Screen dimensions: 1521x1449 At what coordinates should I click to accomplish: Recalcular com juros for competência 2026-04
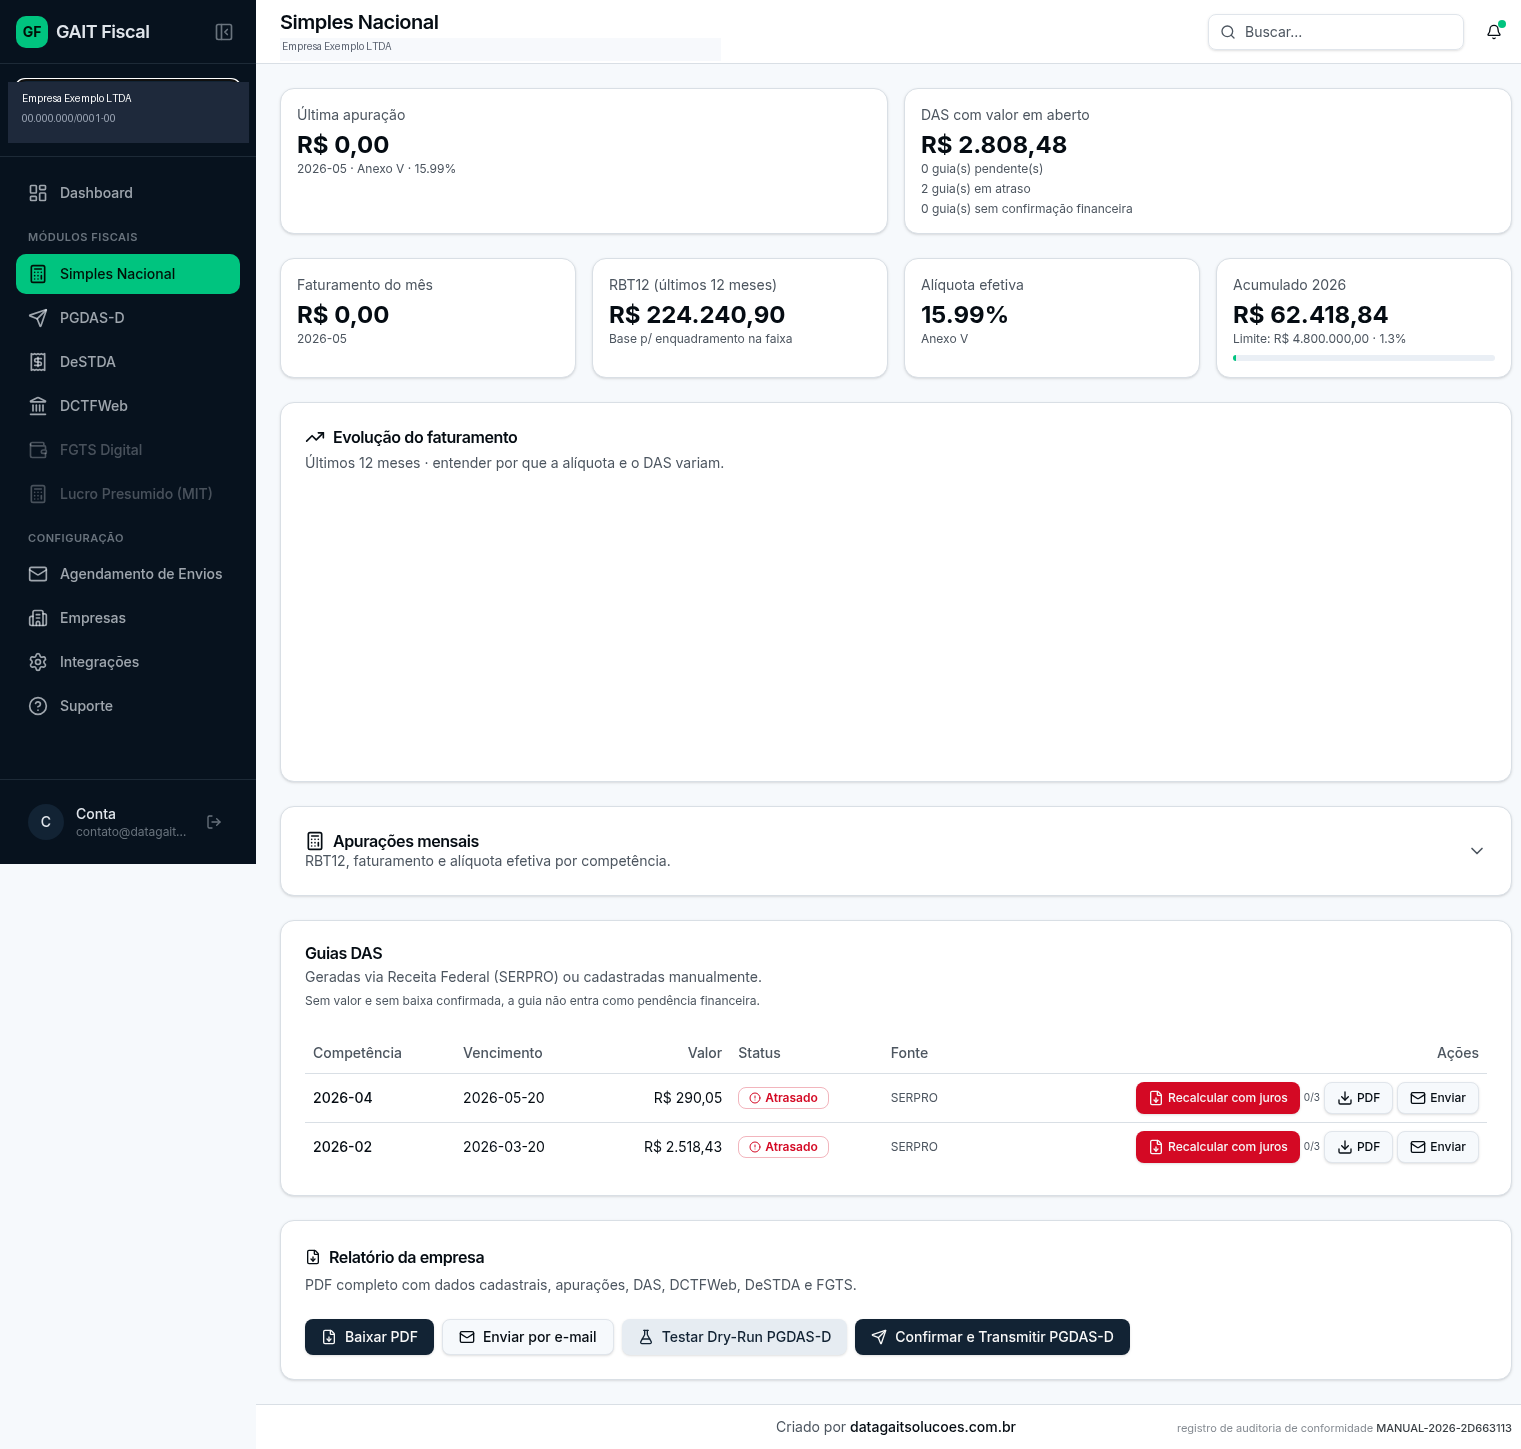point(1217,1098)
